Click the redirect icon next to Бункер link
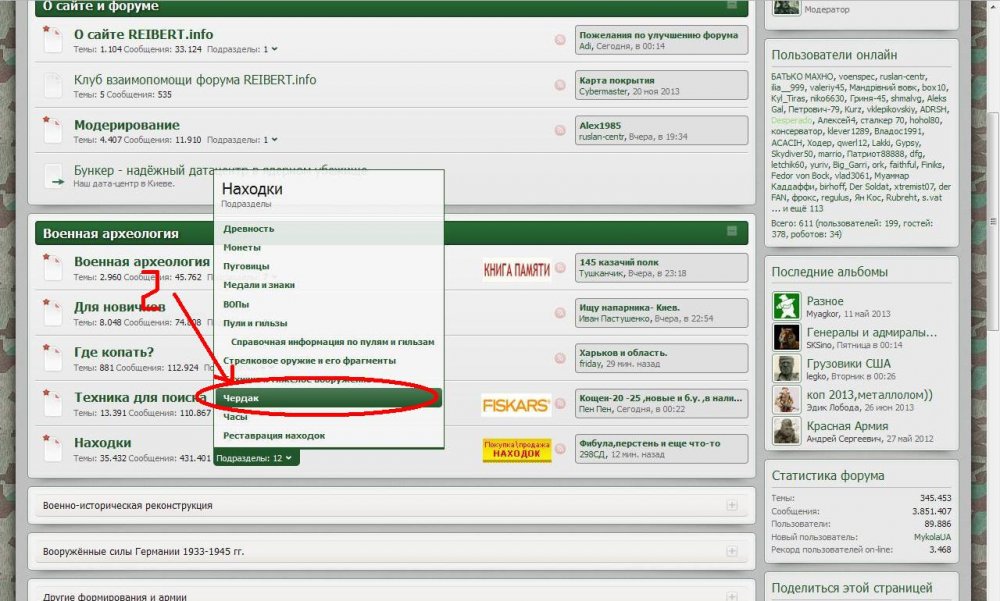The height and width of the screenshot is (601, 1000). click(52, 177)
